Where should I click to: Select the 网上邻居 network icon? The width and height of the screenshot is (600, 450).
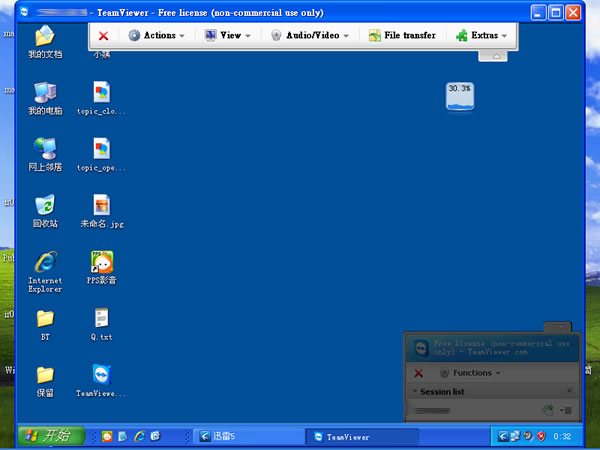[45, 150]
